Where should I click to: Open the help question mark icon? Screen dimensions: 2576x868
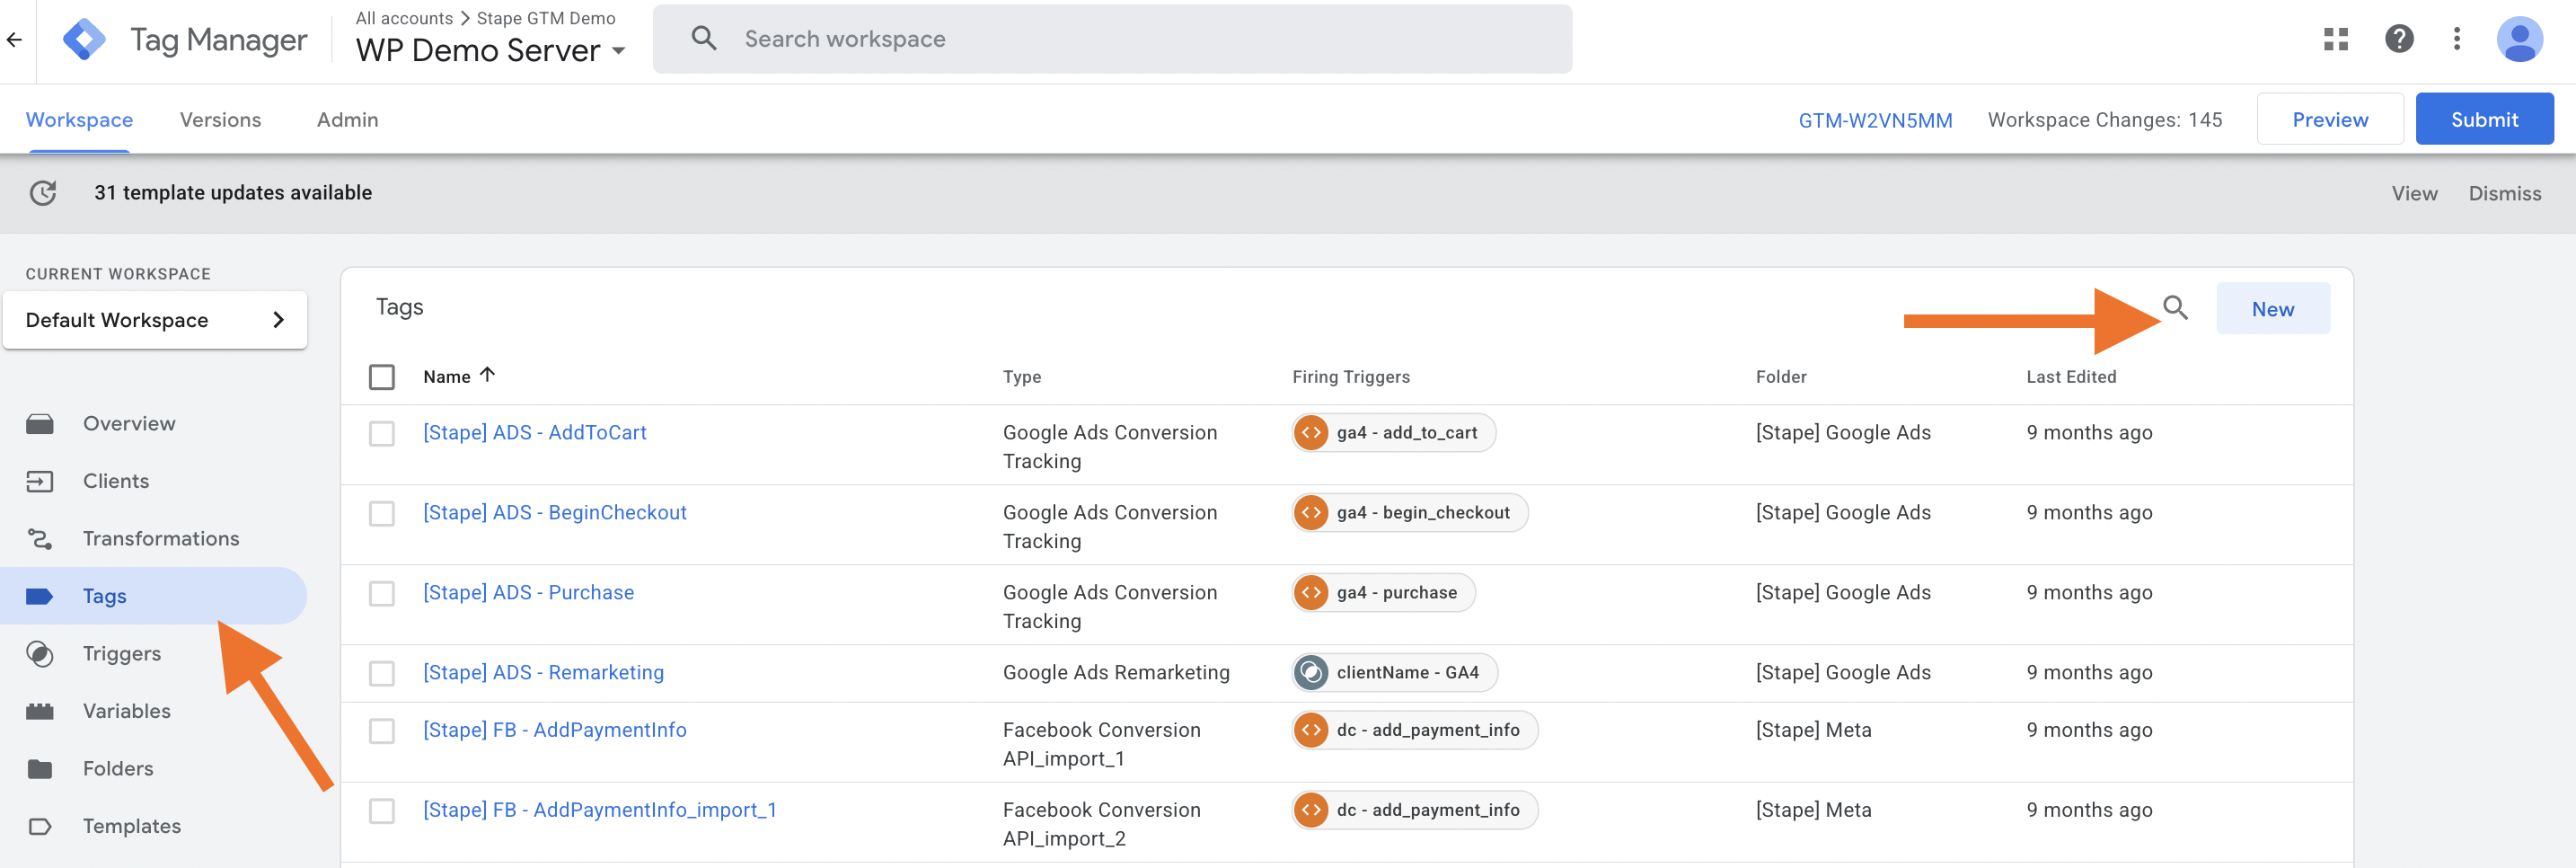pyautogui.click(x=2398, y=39)
